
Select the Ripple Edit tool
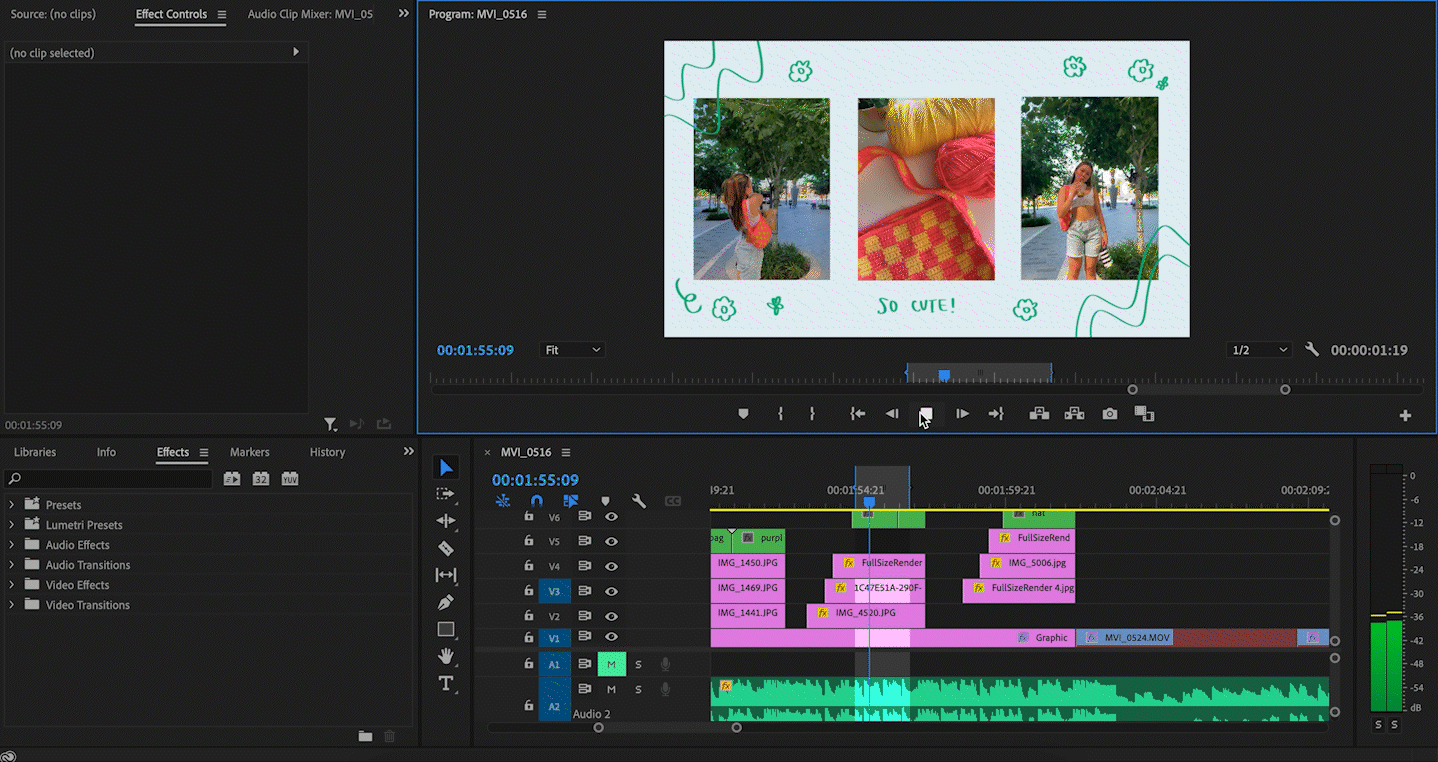pyautogui.click(x=446, y=521)
